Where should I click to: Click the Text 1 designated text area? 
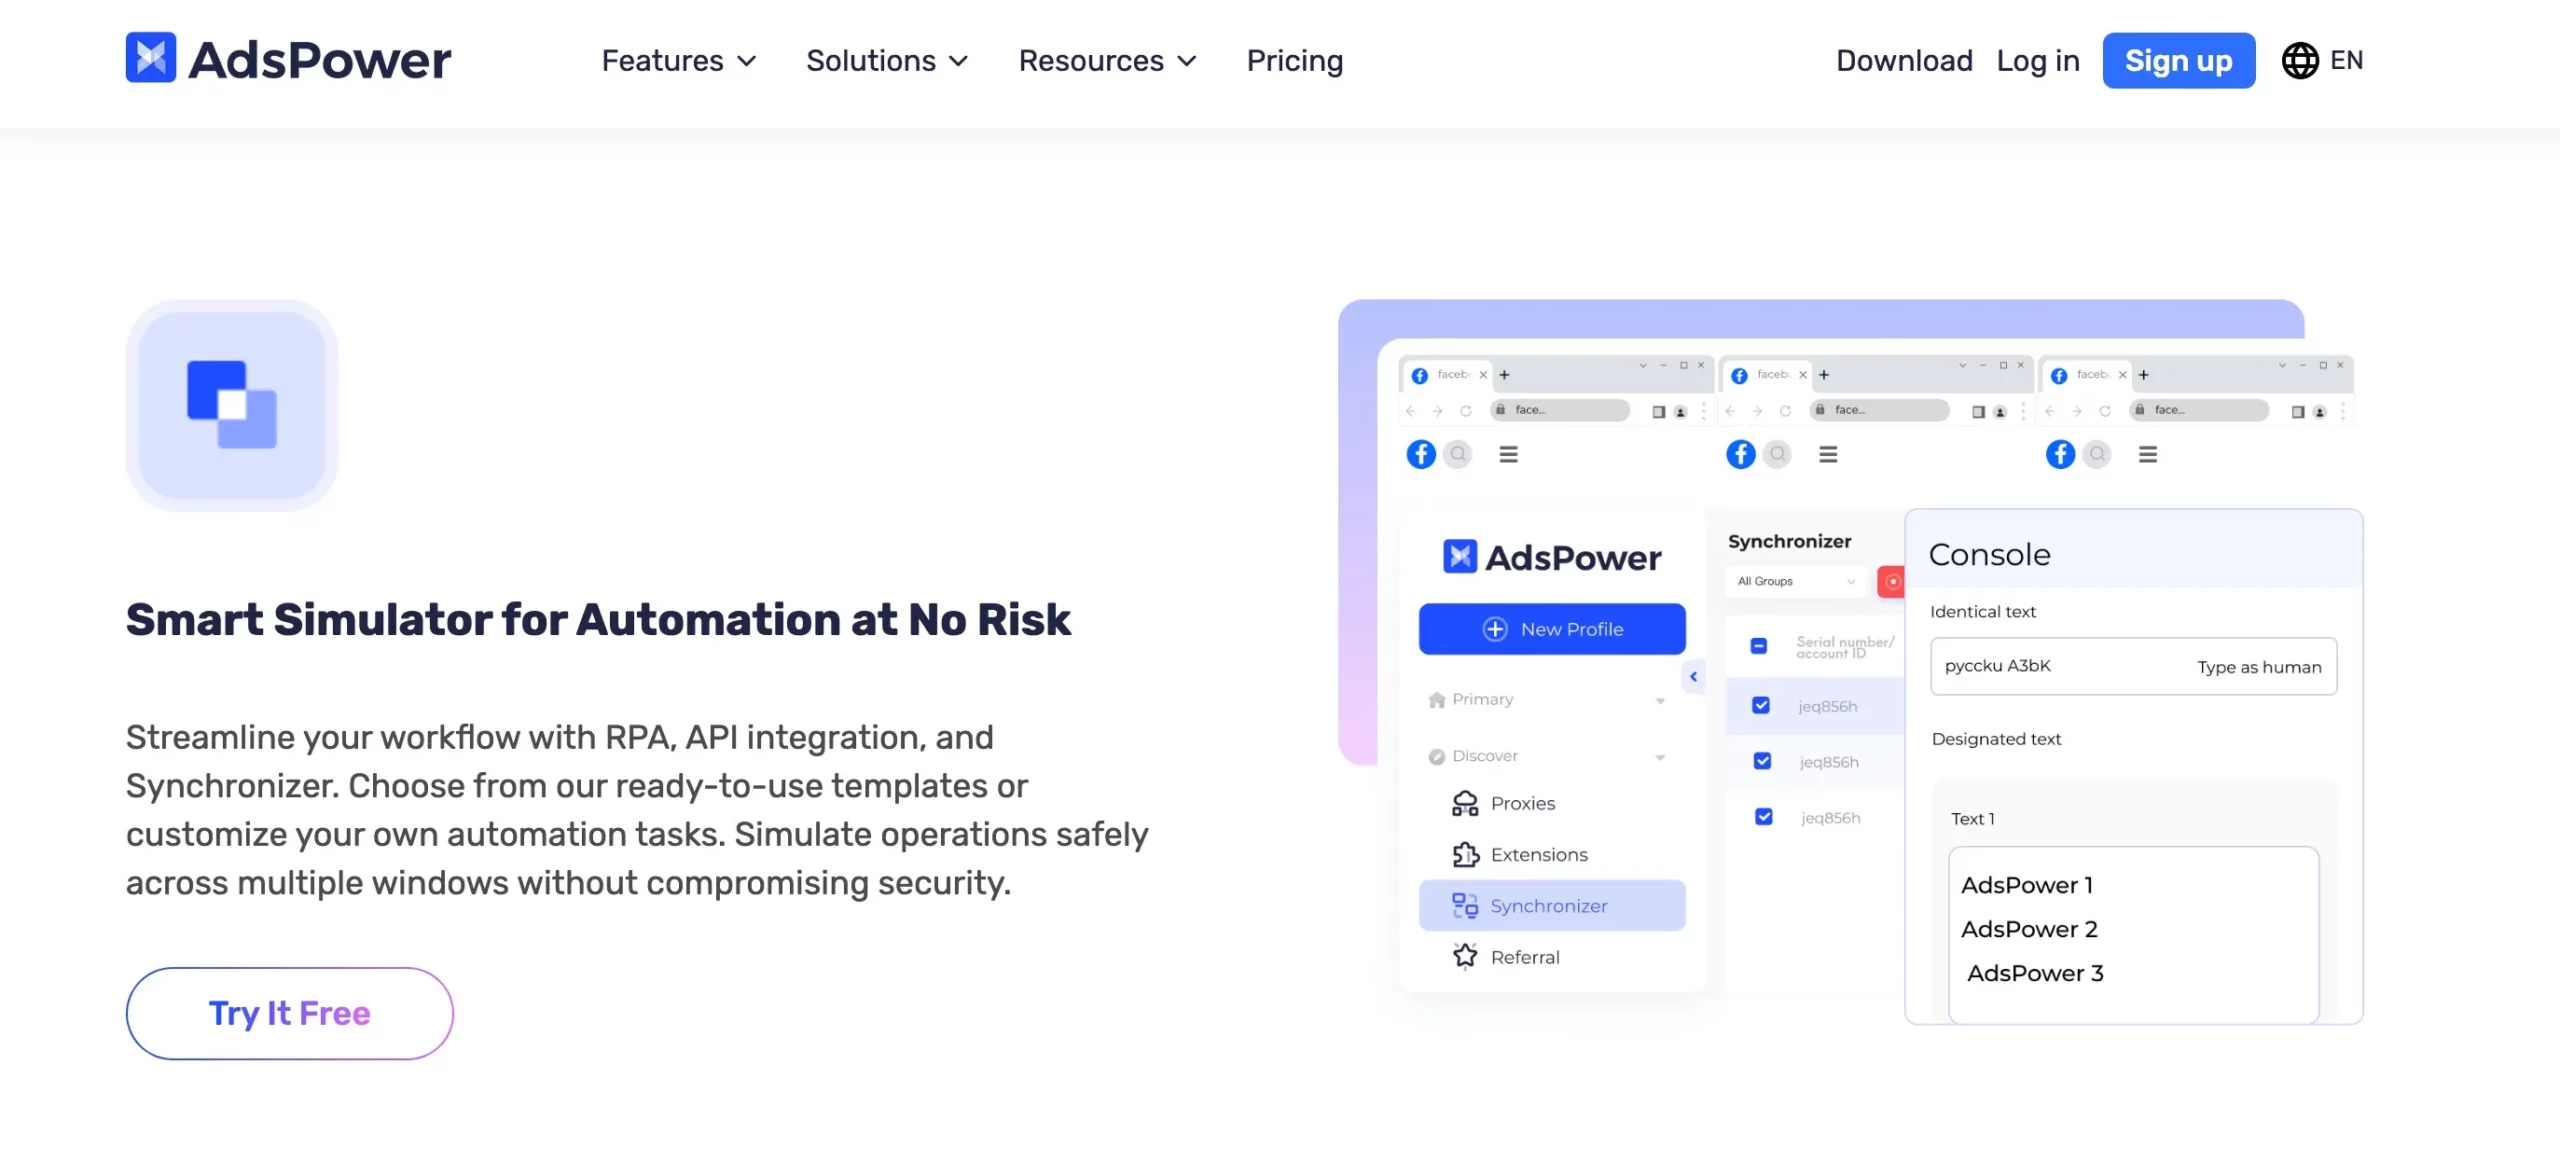tap(2133, 934)
